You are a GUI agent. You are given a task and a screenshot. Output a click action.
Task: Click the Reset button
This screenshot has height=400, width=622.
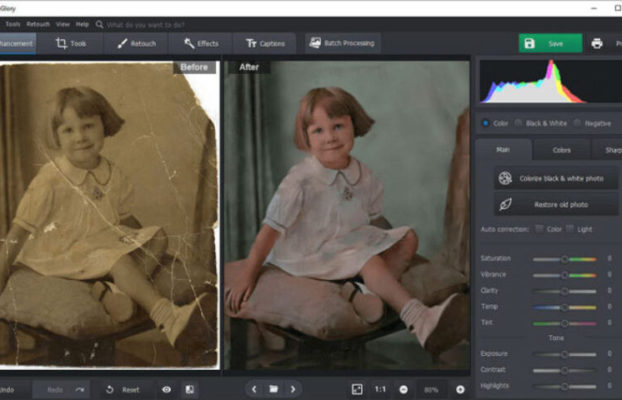click(x=123, y=390)
